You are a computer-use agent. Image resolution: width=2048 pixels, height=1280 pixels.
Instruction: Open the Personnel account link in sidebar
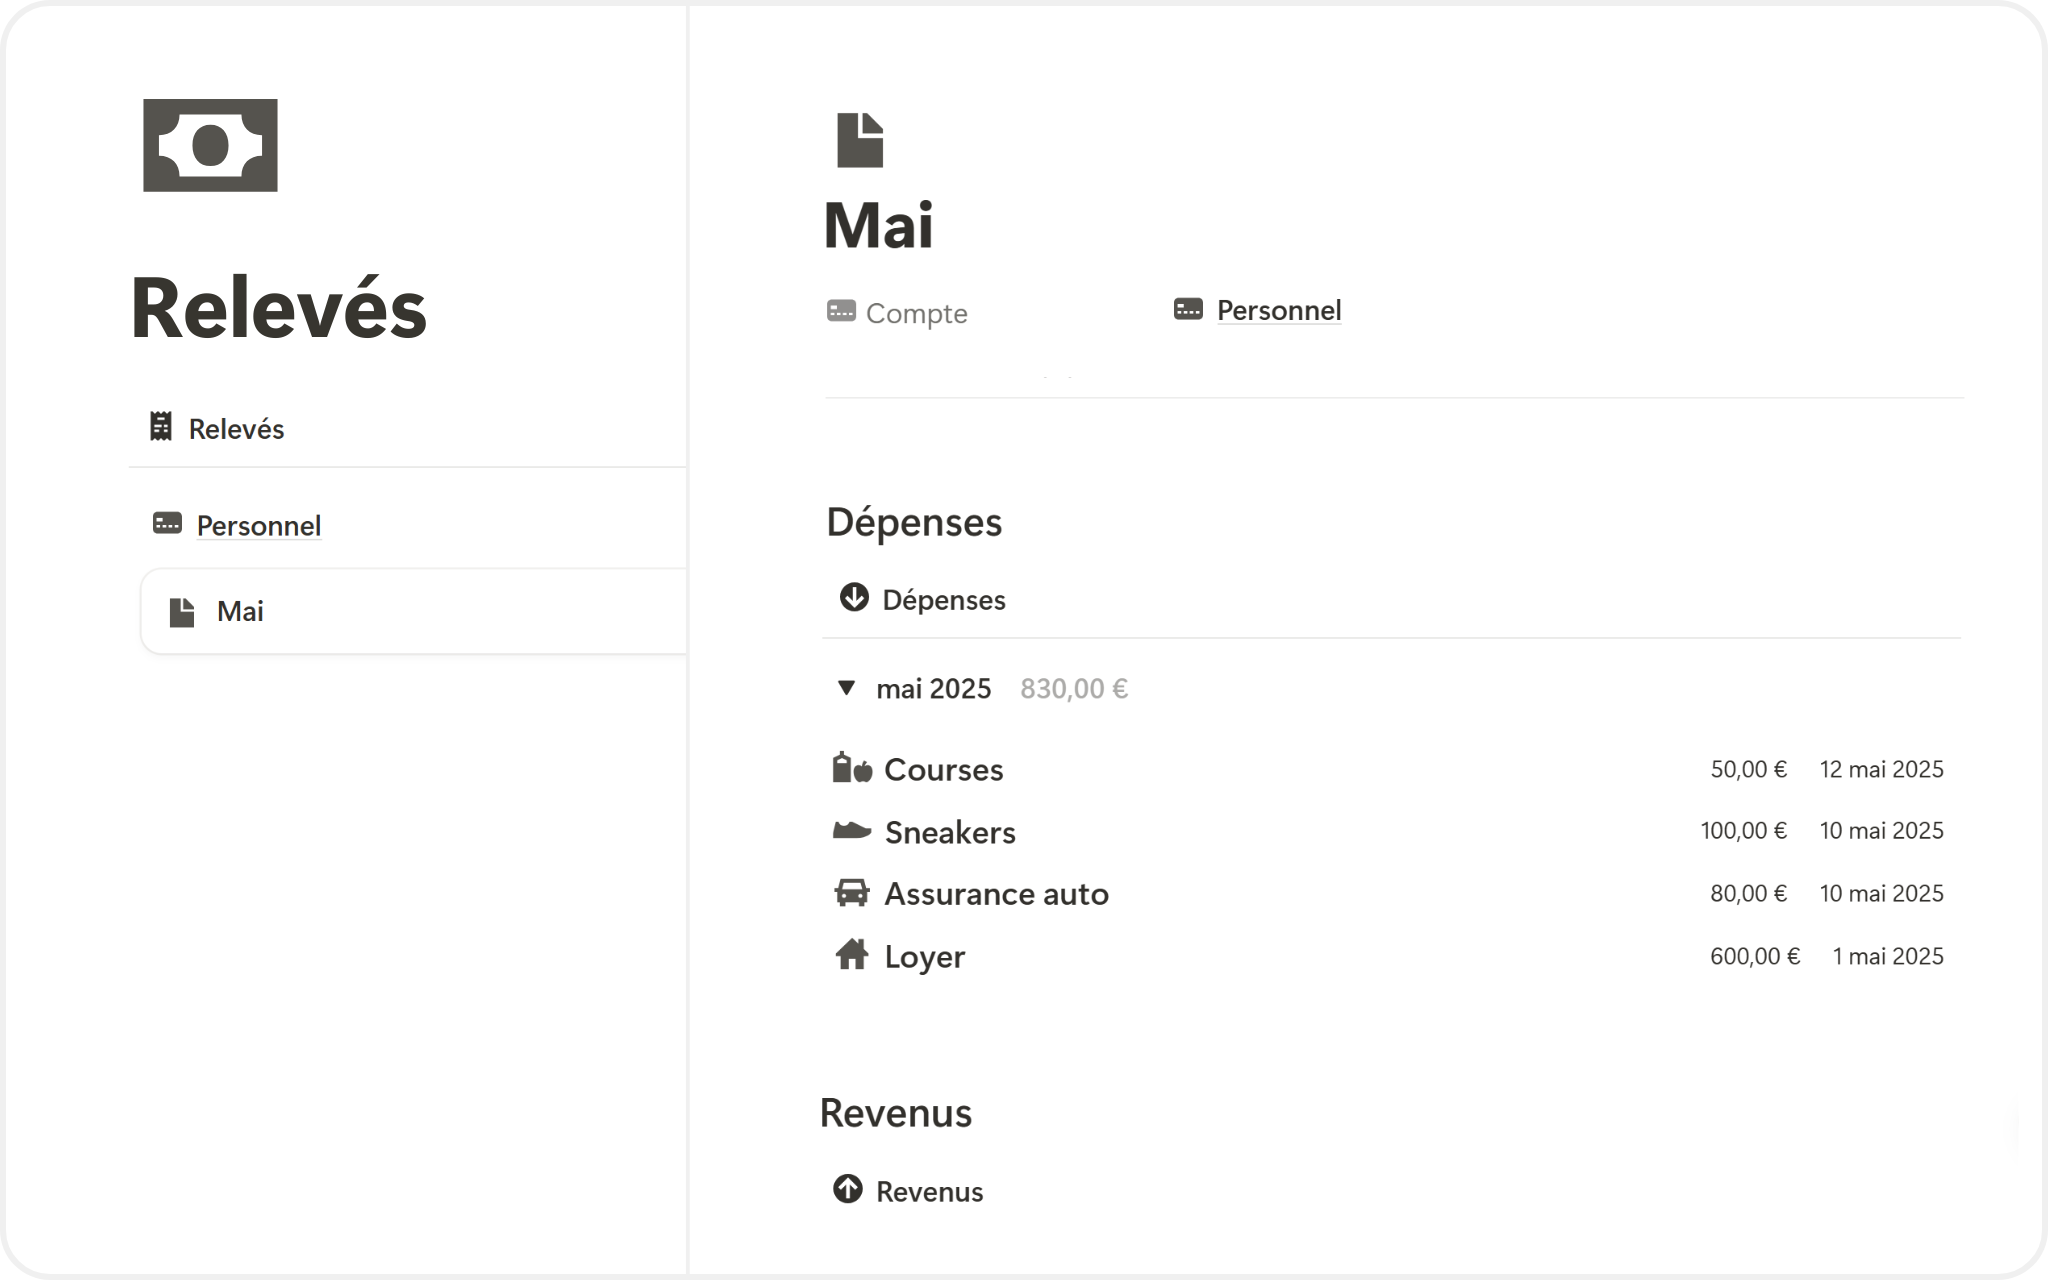pos(258,526)
